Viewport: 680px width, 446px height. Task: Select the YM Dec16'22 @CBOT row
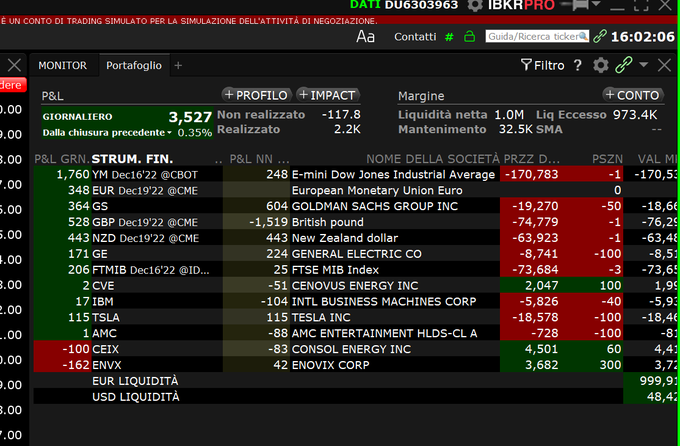(x=356, y=174)
